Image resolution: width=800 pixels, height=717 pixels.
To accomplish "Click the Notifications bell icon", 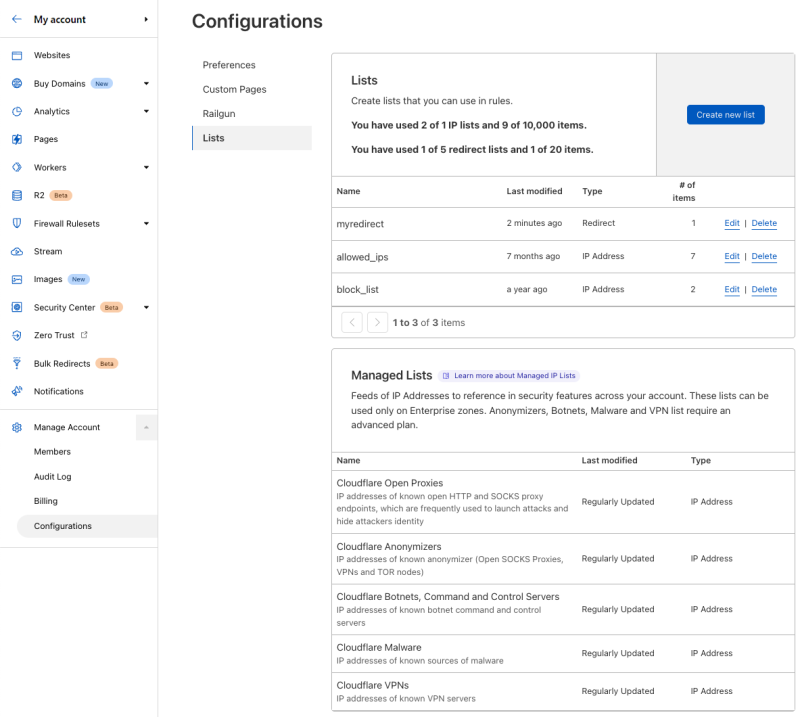I will pos(15,391).
